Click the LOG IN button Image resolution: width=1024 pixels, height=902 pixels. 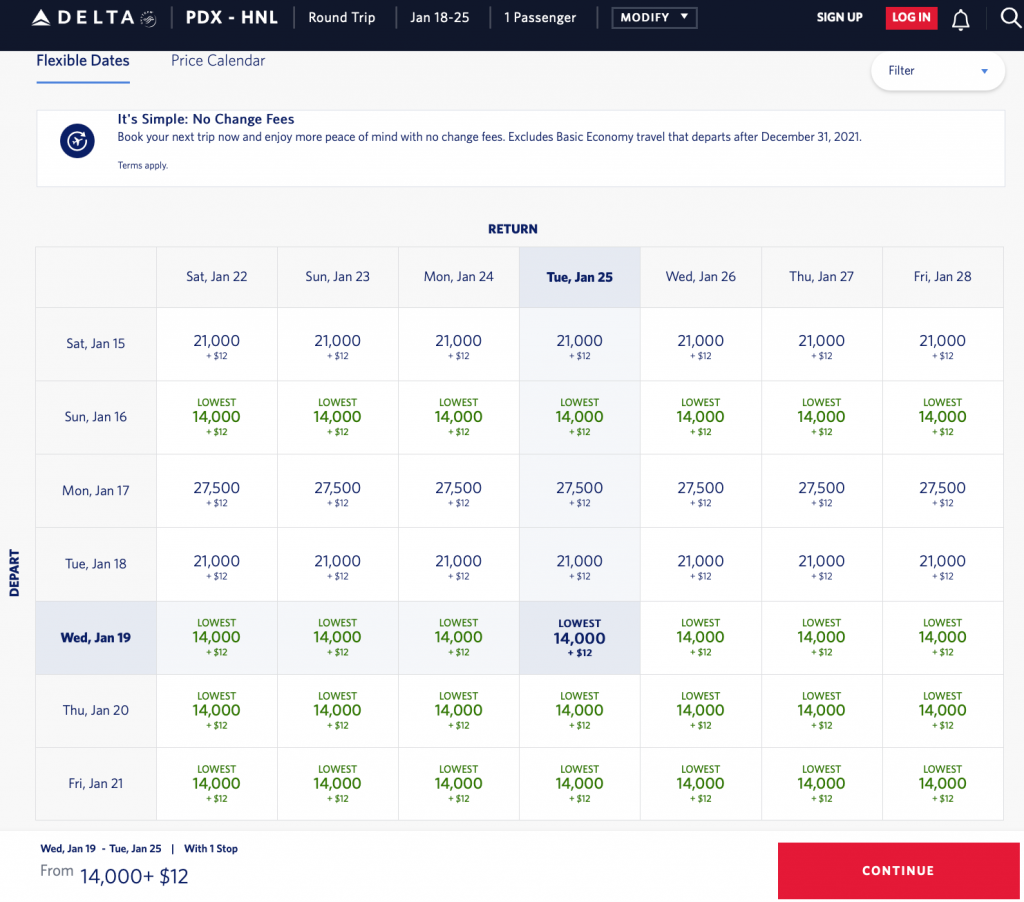point(910,18)
